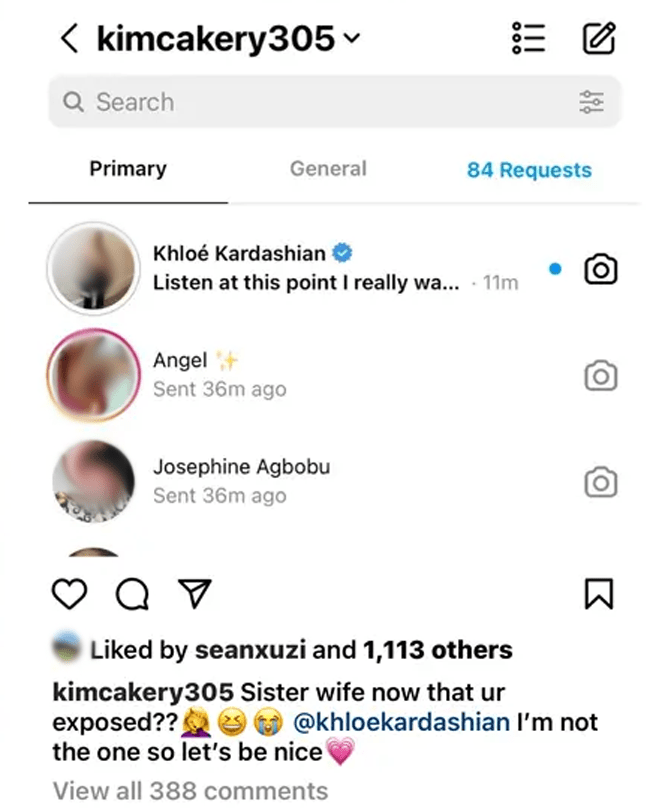Open camera for Josephine Agbobu chat
This screenshot has width=650, height=810.
click(600, 482)
